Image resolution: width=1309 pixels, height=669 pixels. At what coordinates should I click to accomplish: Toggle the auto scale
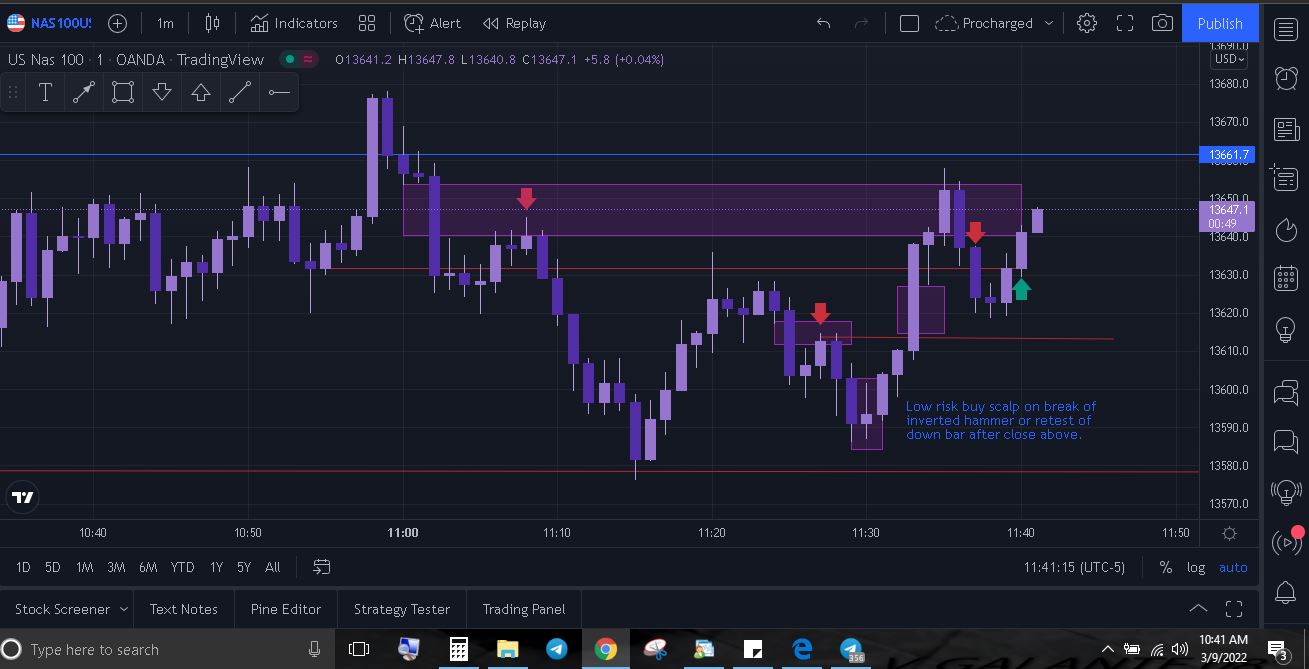click(1233, 567)
